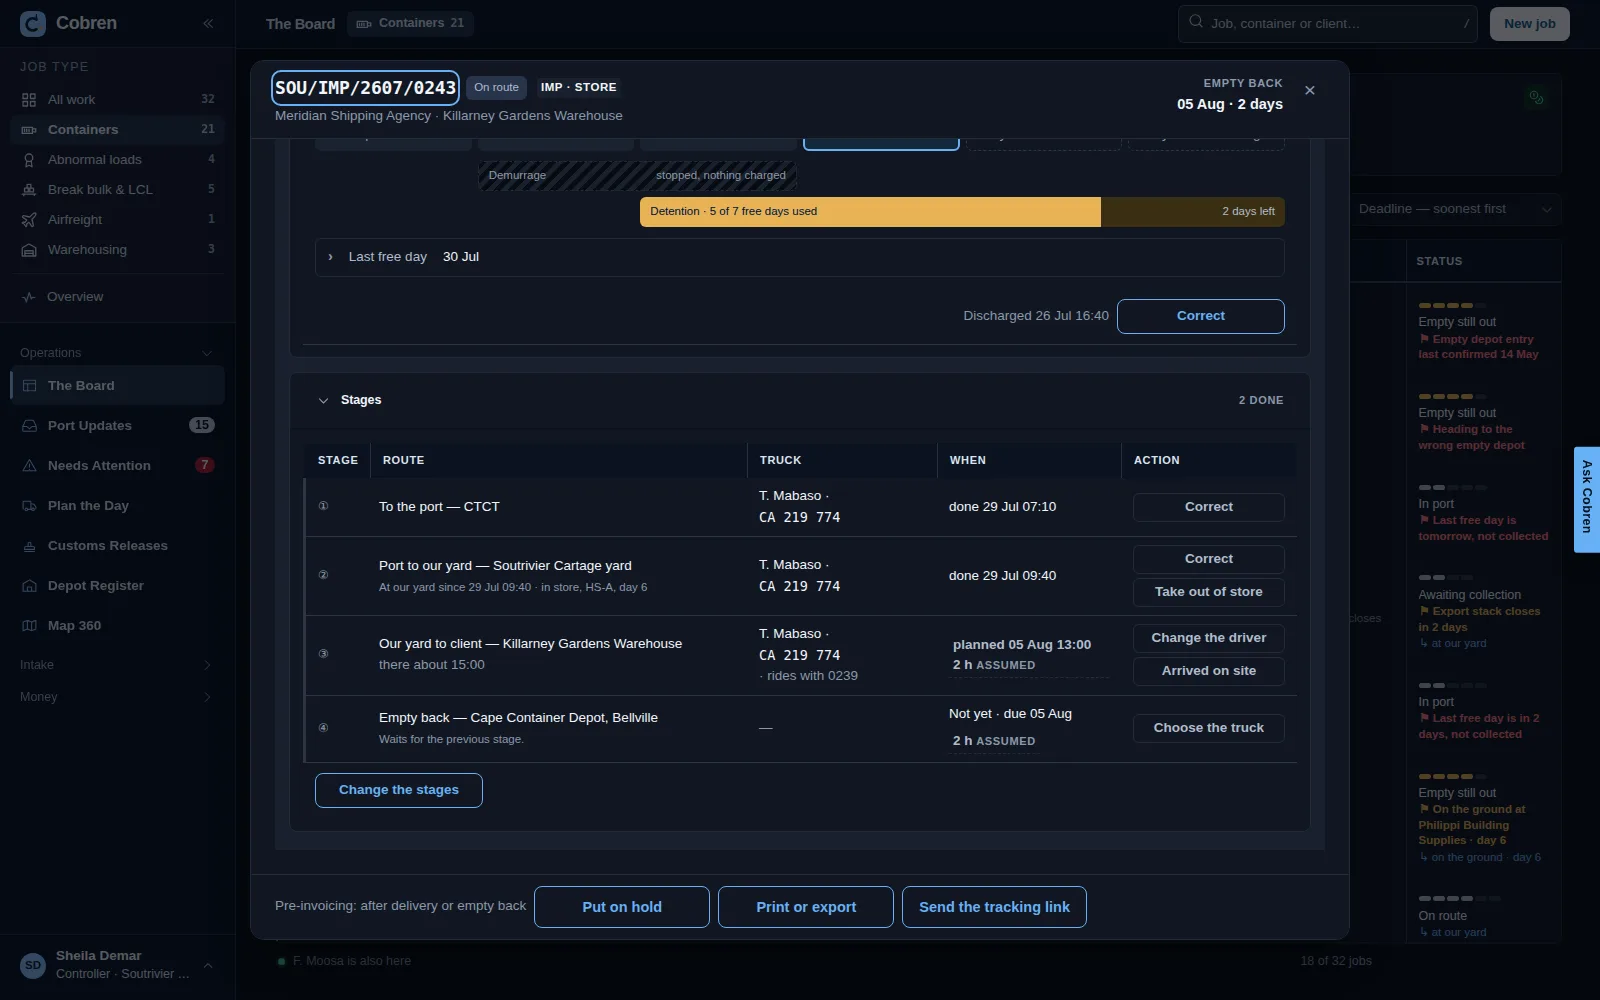Mark stage three Arrived on site
Image resolution: width=1600 pixels, height=1000 pixels.
(x=1208, y=671)
